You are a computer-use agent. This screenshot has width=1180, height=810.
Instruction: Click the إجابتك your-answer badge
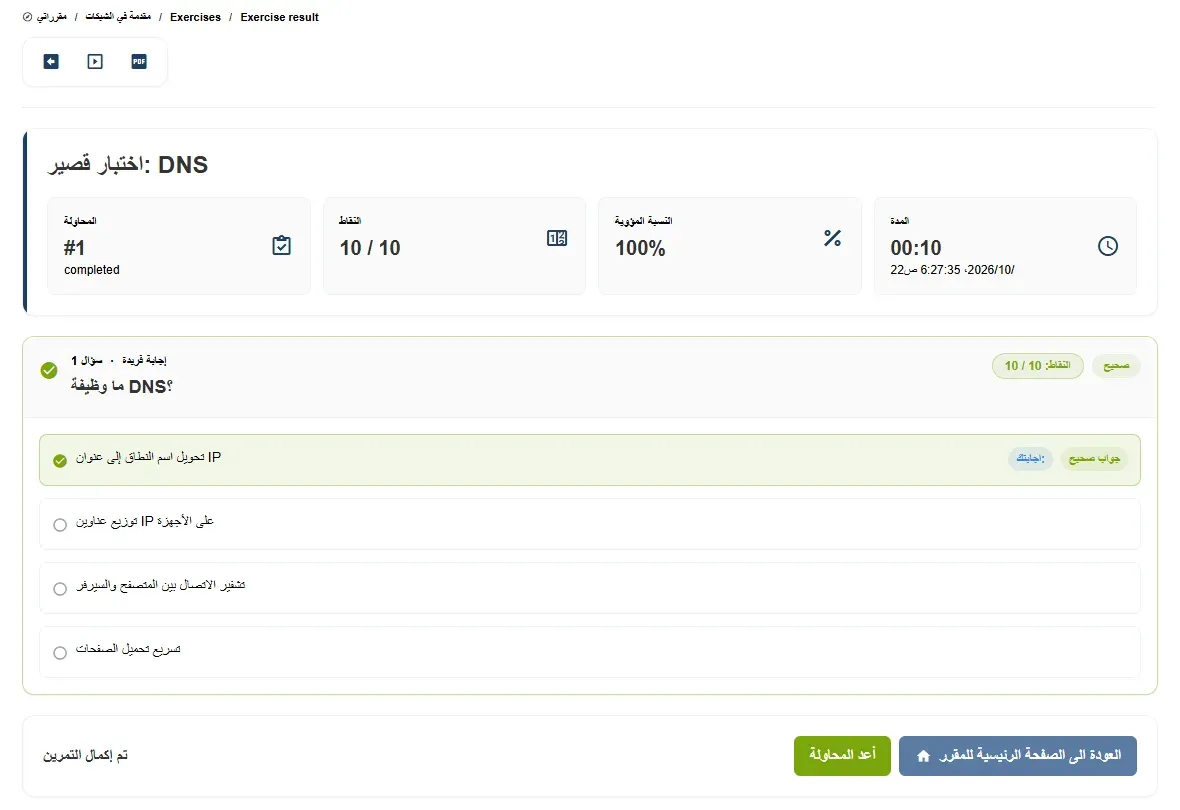click(1030, 458)
